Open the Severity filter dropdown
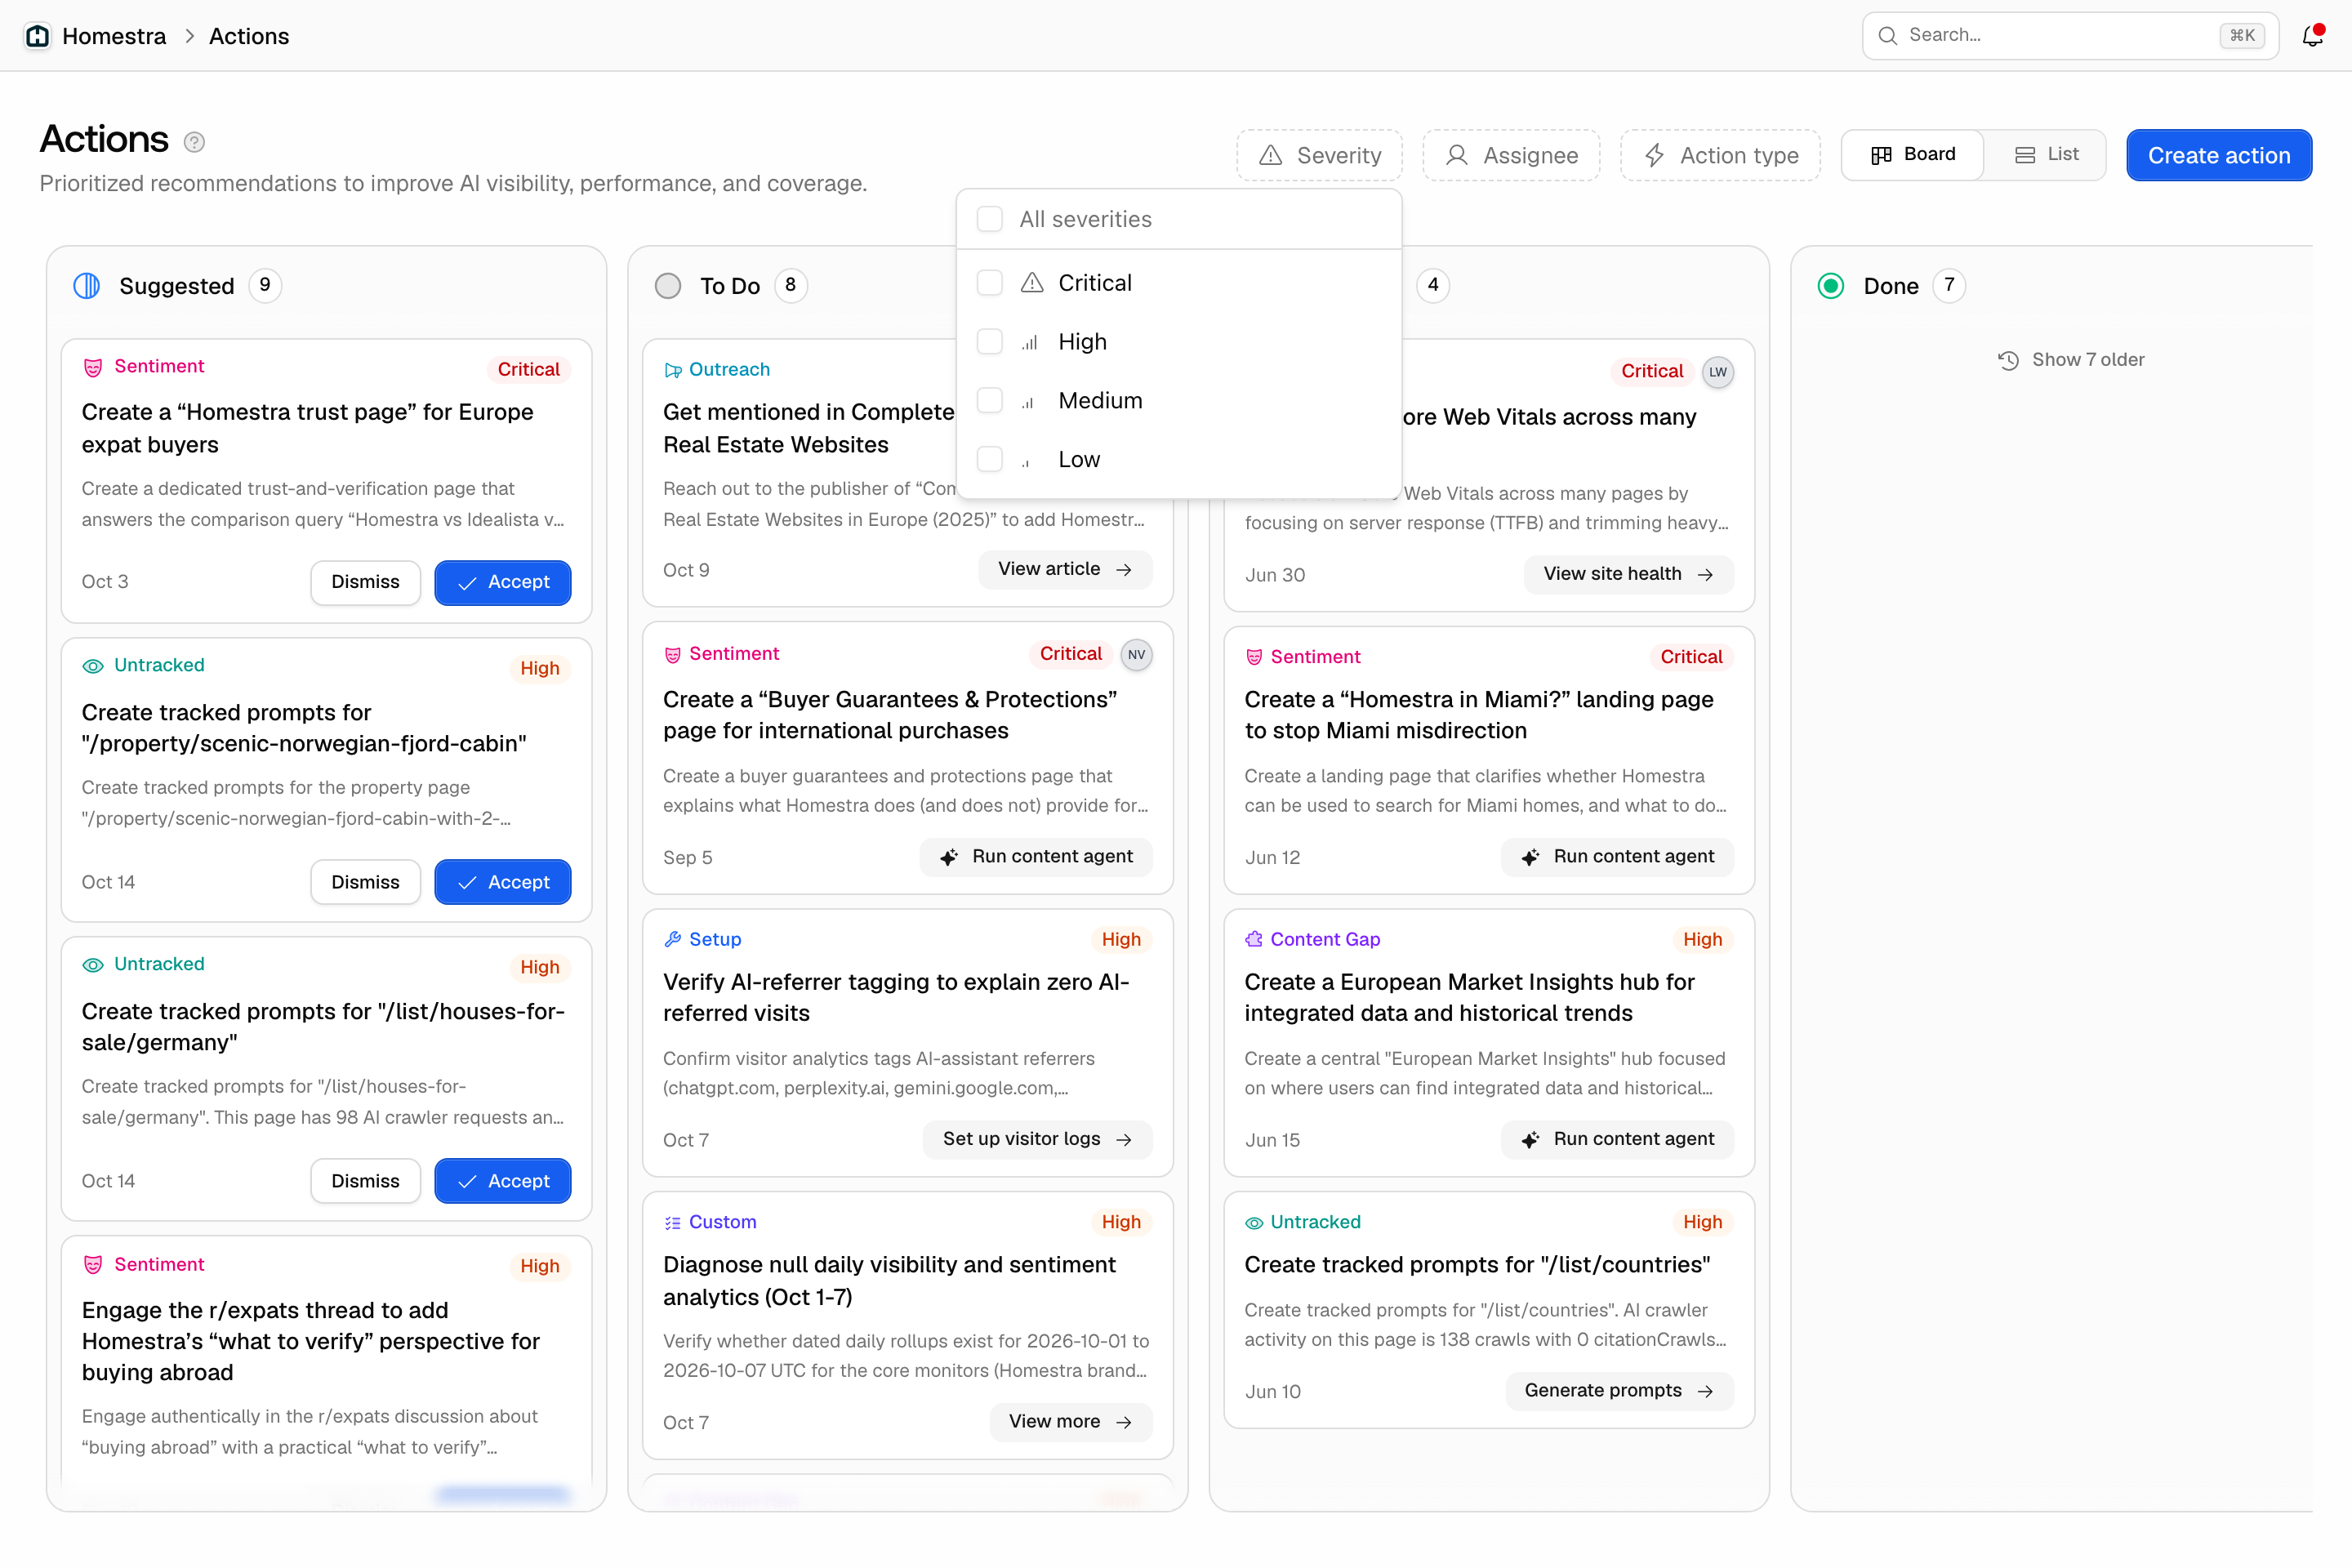Image resolution: width=2352 pixels, height=1568 pixels. [x=1319, y=155]
